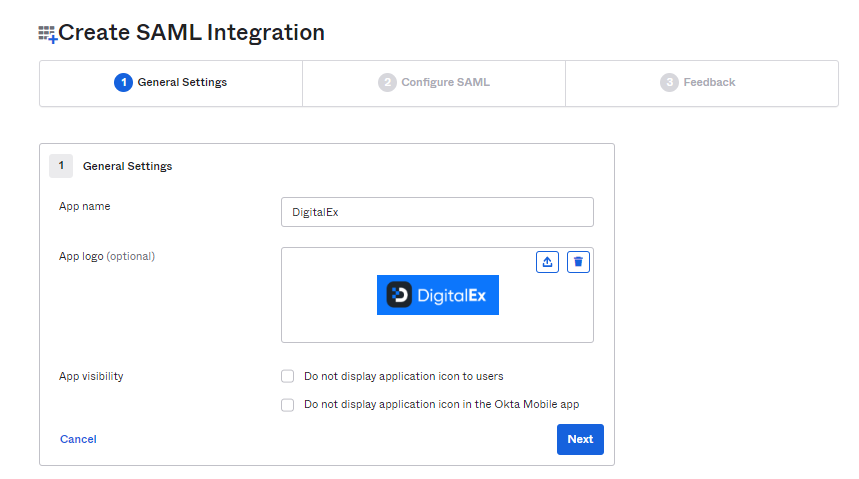859x479 pixels.
Task: Open the General Settings step tab
Action: pyautogui.click(x=171, y=83)
